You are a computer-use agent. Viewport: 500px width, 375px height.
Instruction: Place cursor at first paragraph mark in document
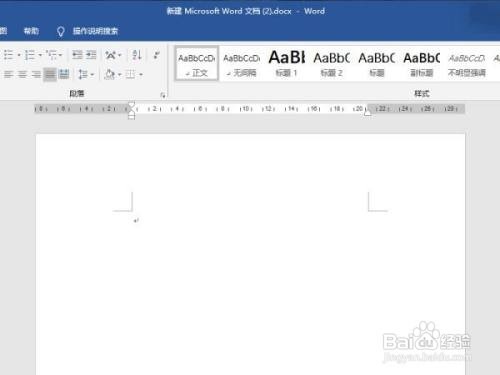[x=136, y=221]
